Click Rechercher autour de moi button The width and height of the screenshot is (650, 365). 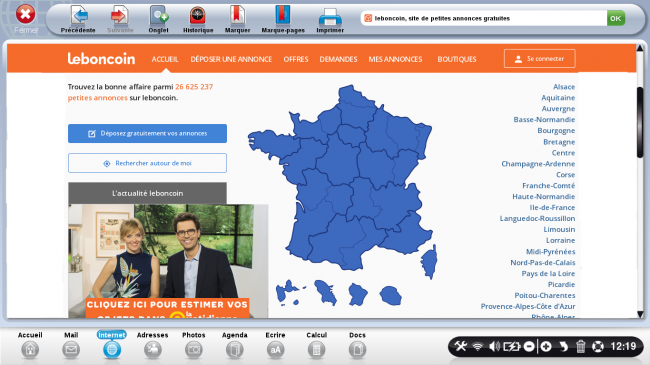click(x=147, y=163)
